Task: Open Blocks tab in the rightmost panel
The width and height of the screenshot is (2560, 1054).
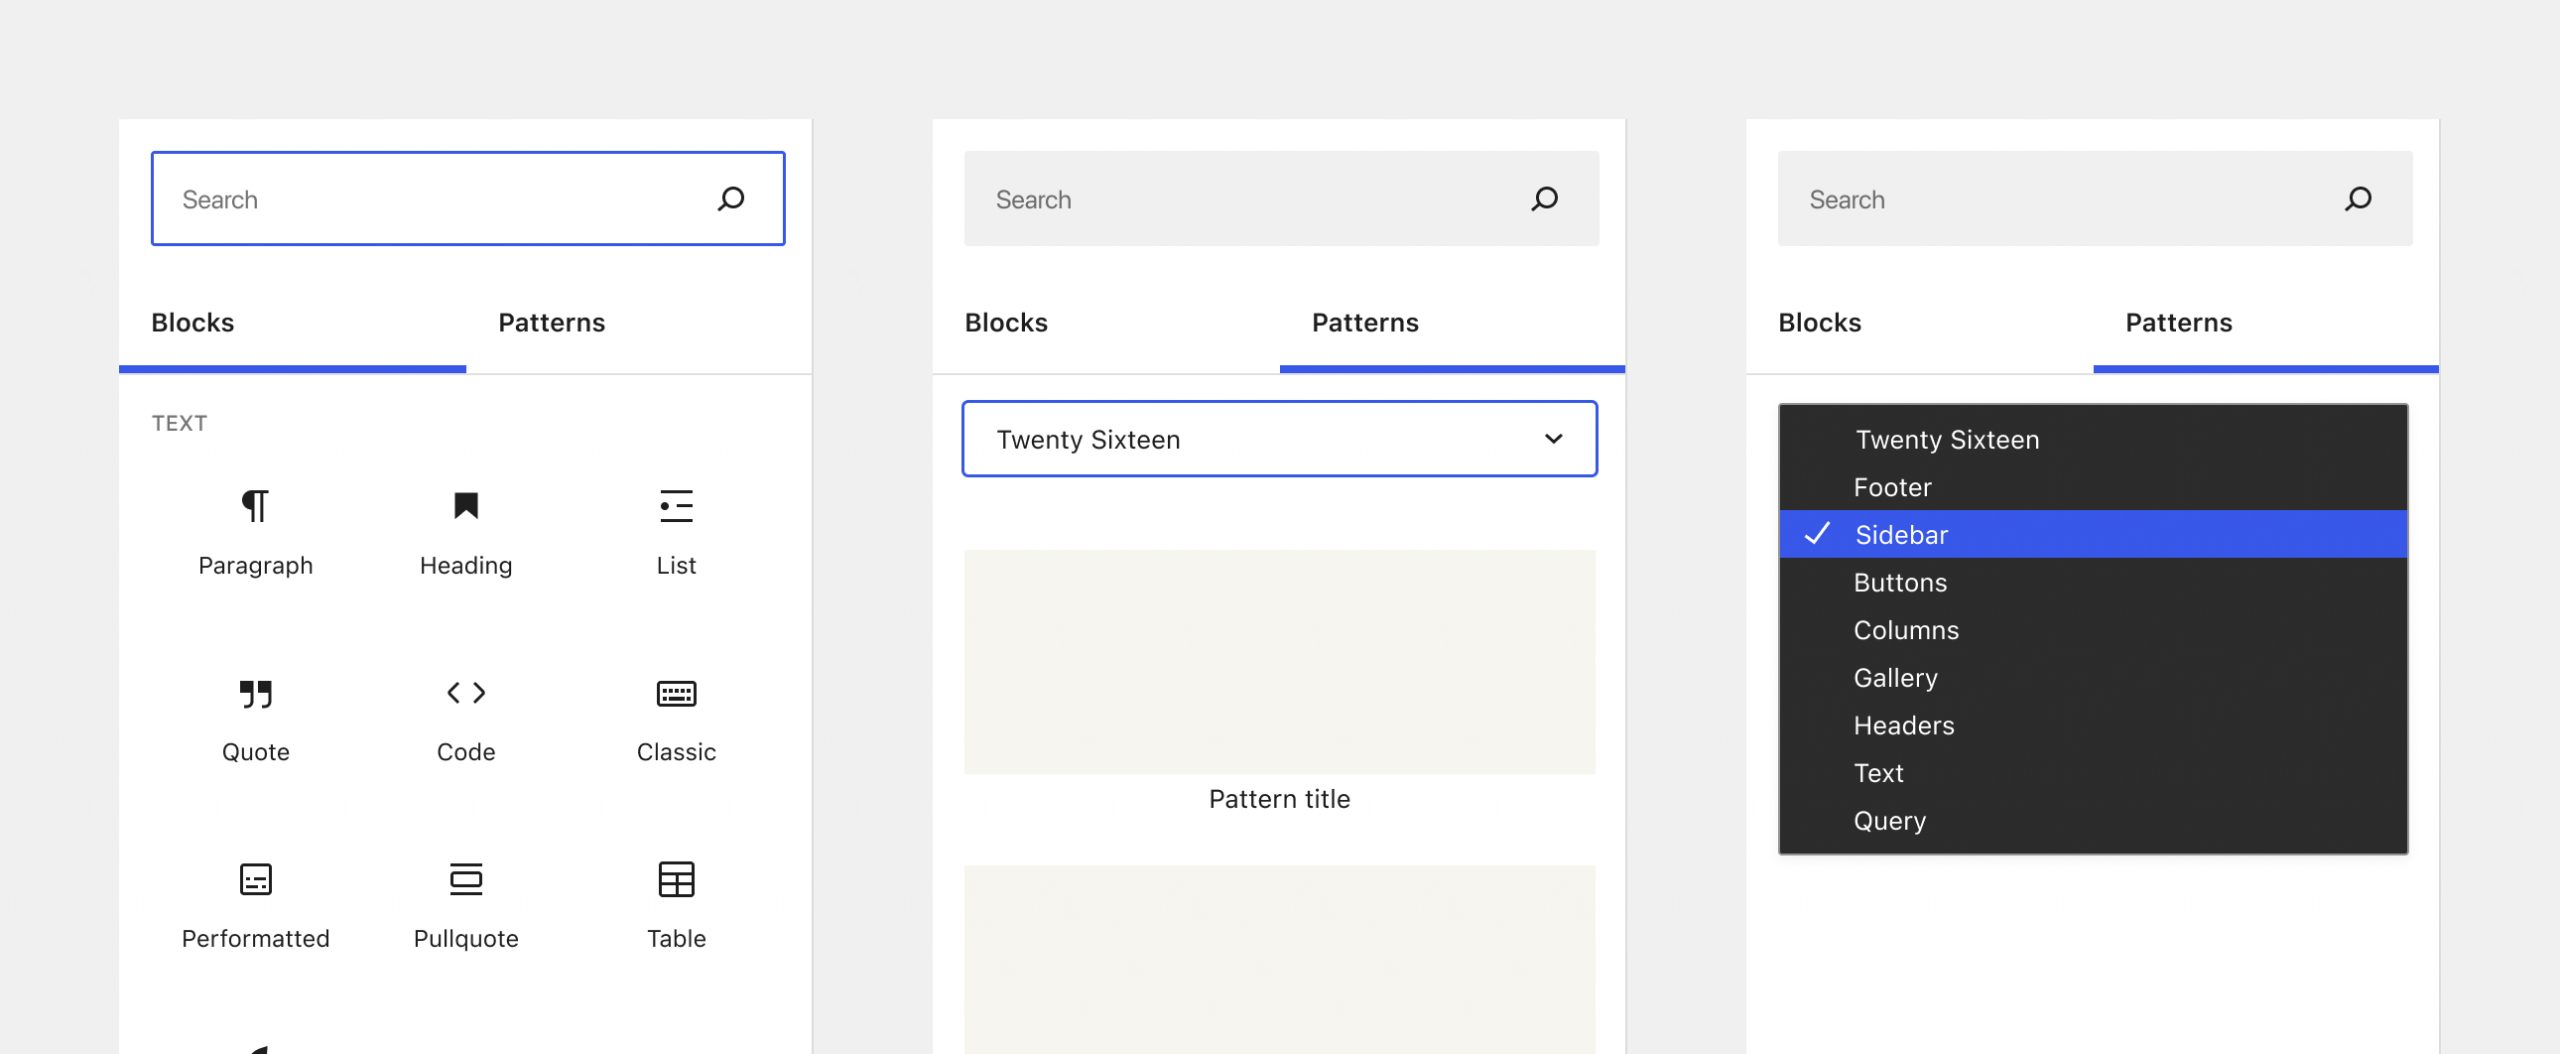Action: coord(1820,323)
